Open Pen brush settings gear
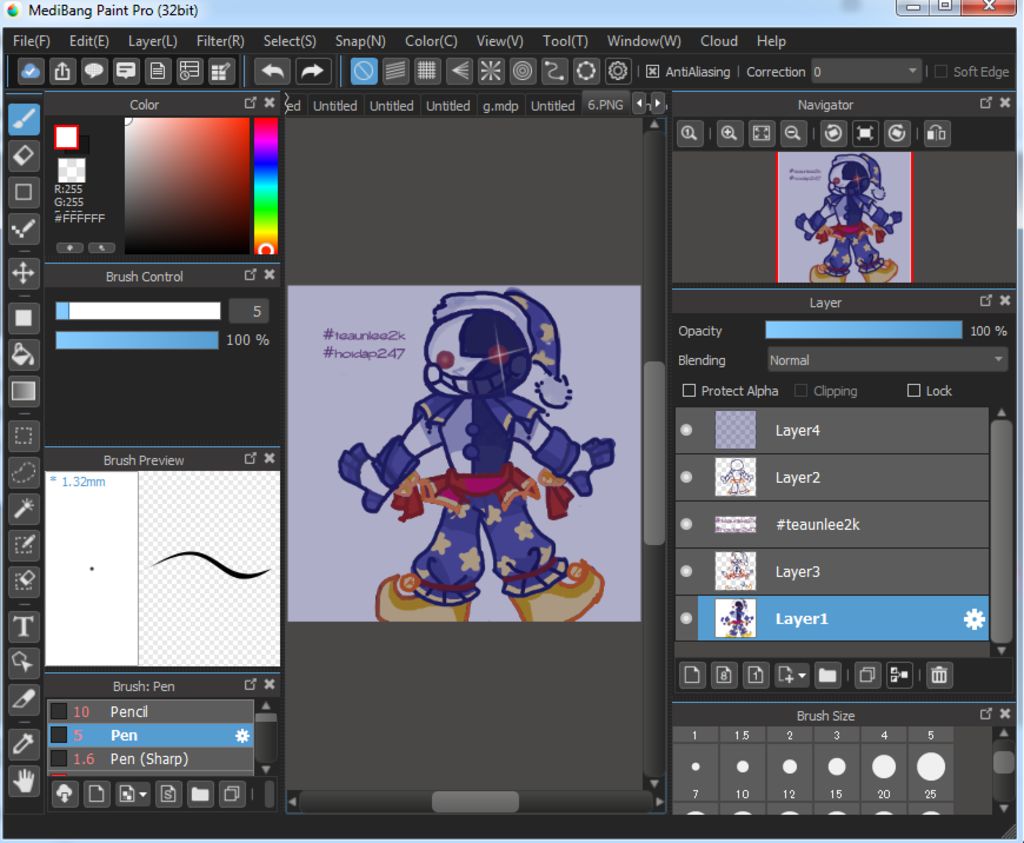 point(242,735)
